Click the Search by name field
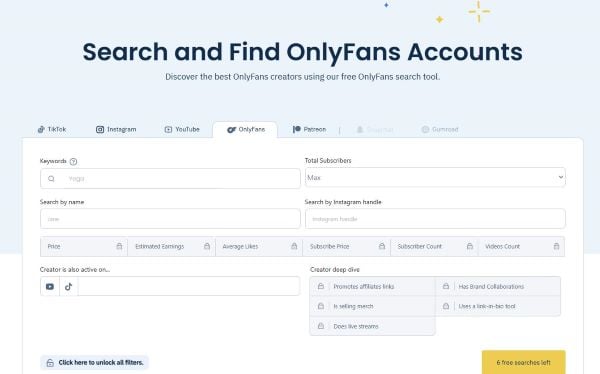Image resolution: width=600 pixels, height=374 pixels. tap(170, 219)
